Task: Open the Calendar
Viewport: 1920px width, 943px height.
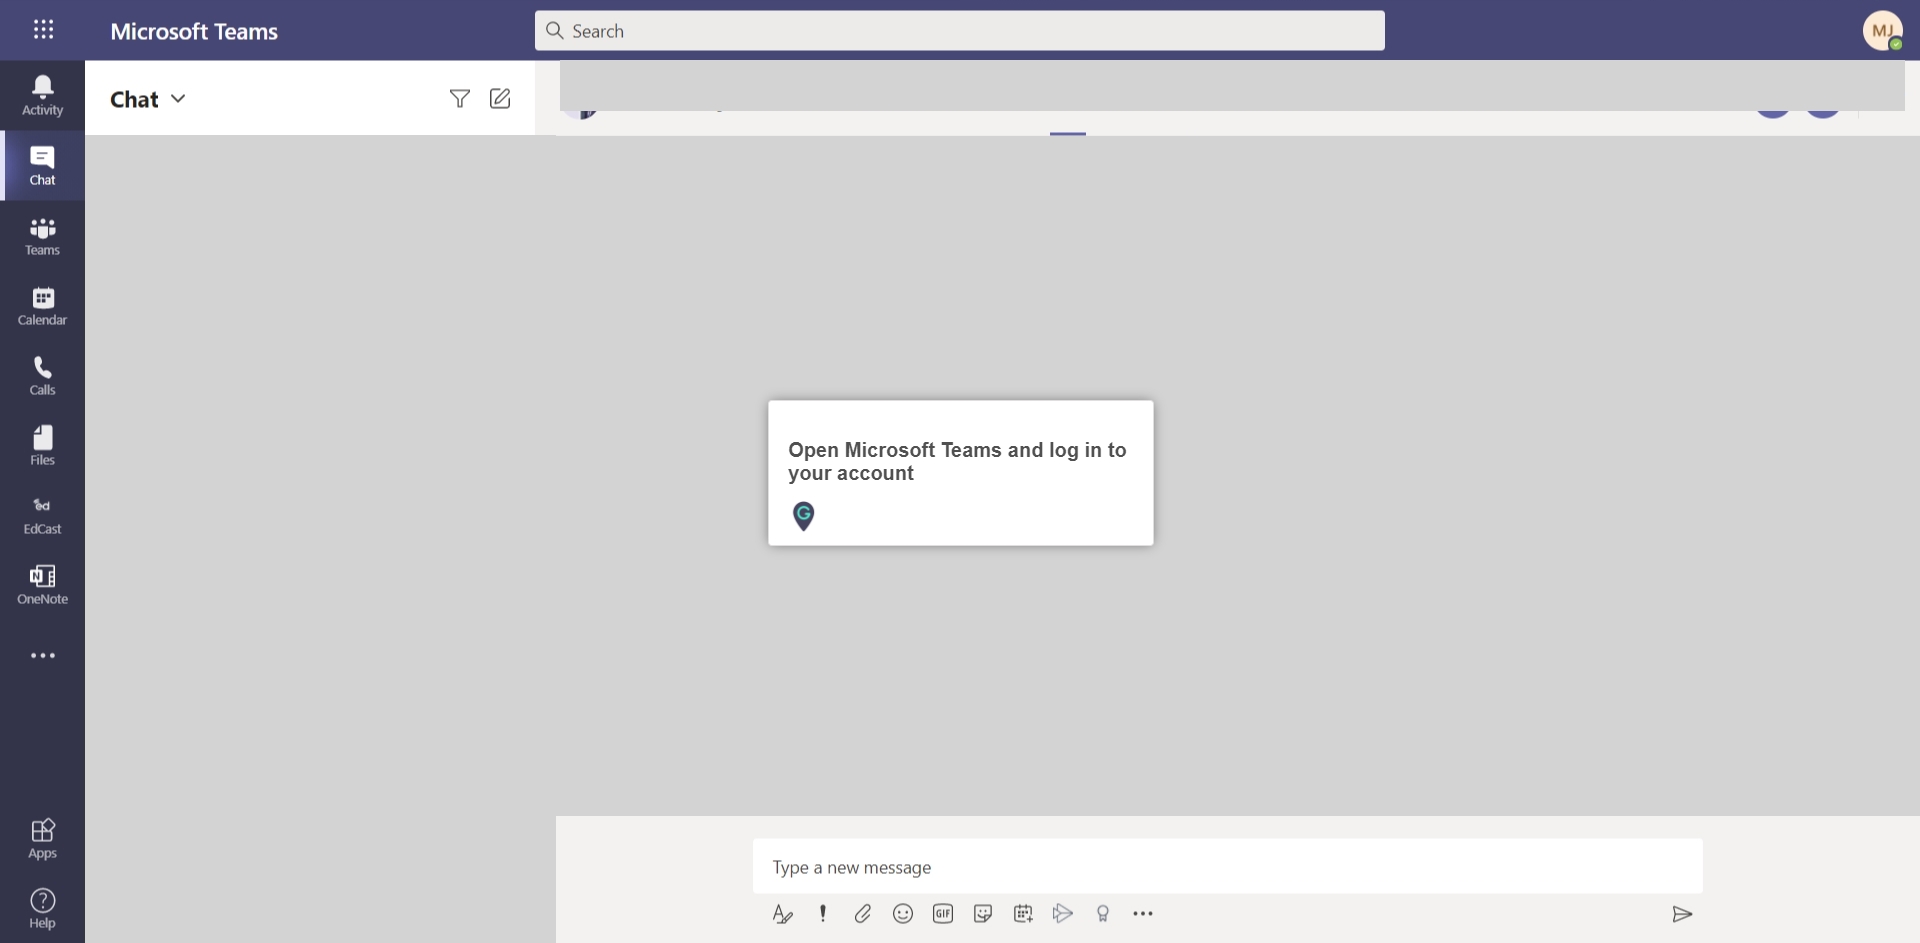Action: tap(42, 306)
